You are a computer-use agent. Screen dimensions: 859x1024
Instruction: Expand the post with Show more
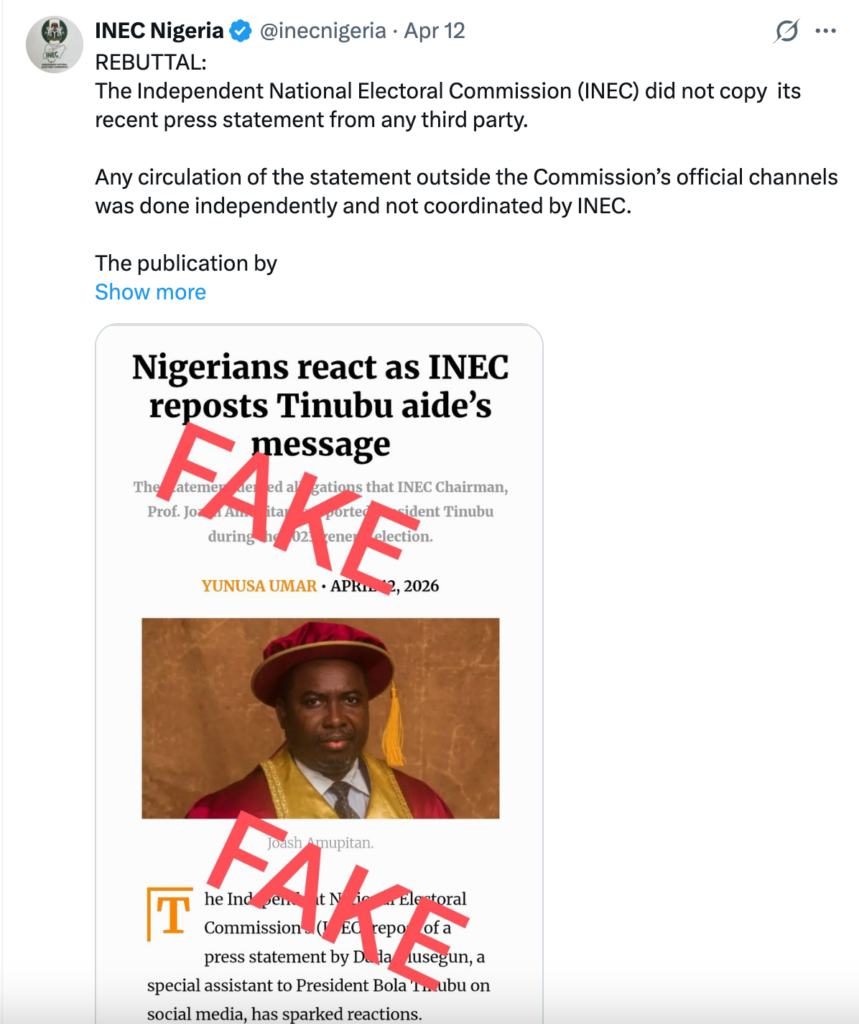coord(150,291)
